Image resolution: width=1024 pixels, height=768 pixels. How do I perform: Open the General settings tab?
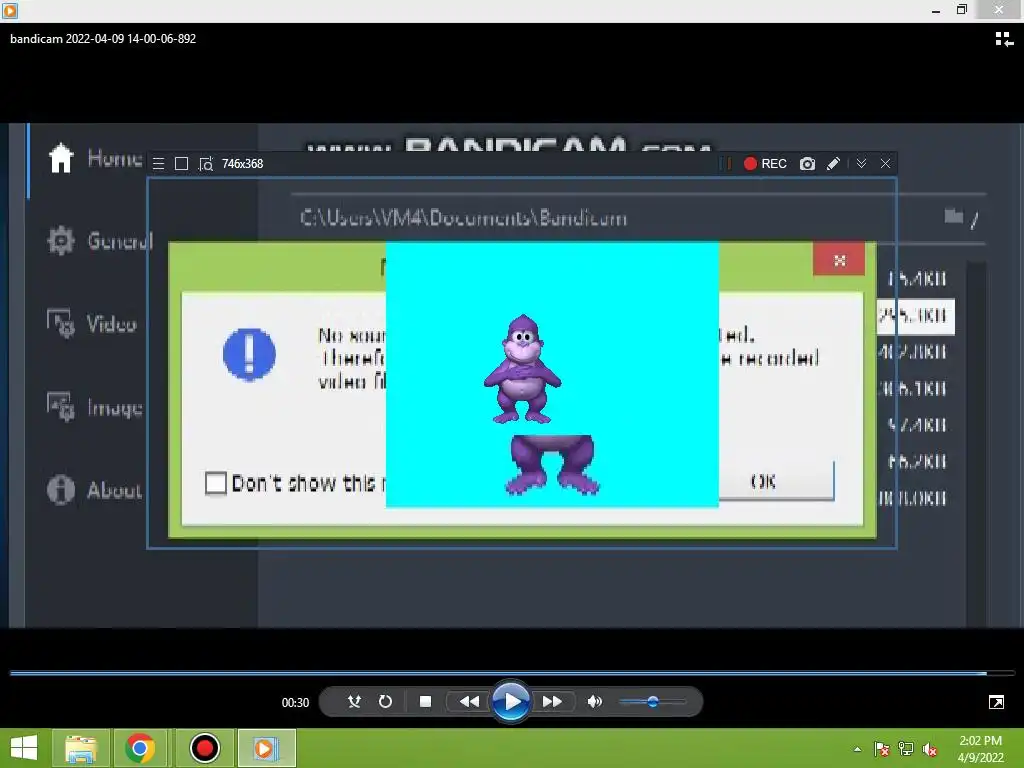pyautogui.click(x=99, y=241)
